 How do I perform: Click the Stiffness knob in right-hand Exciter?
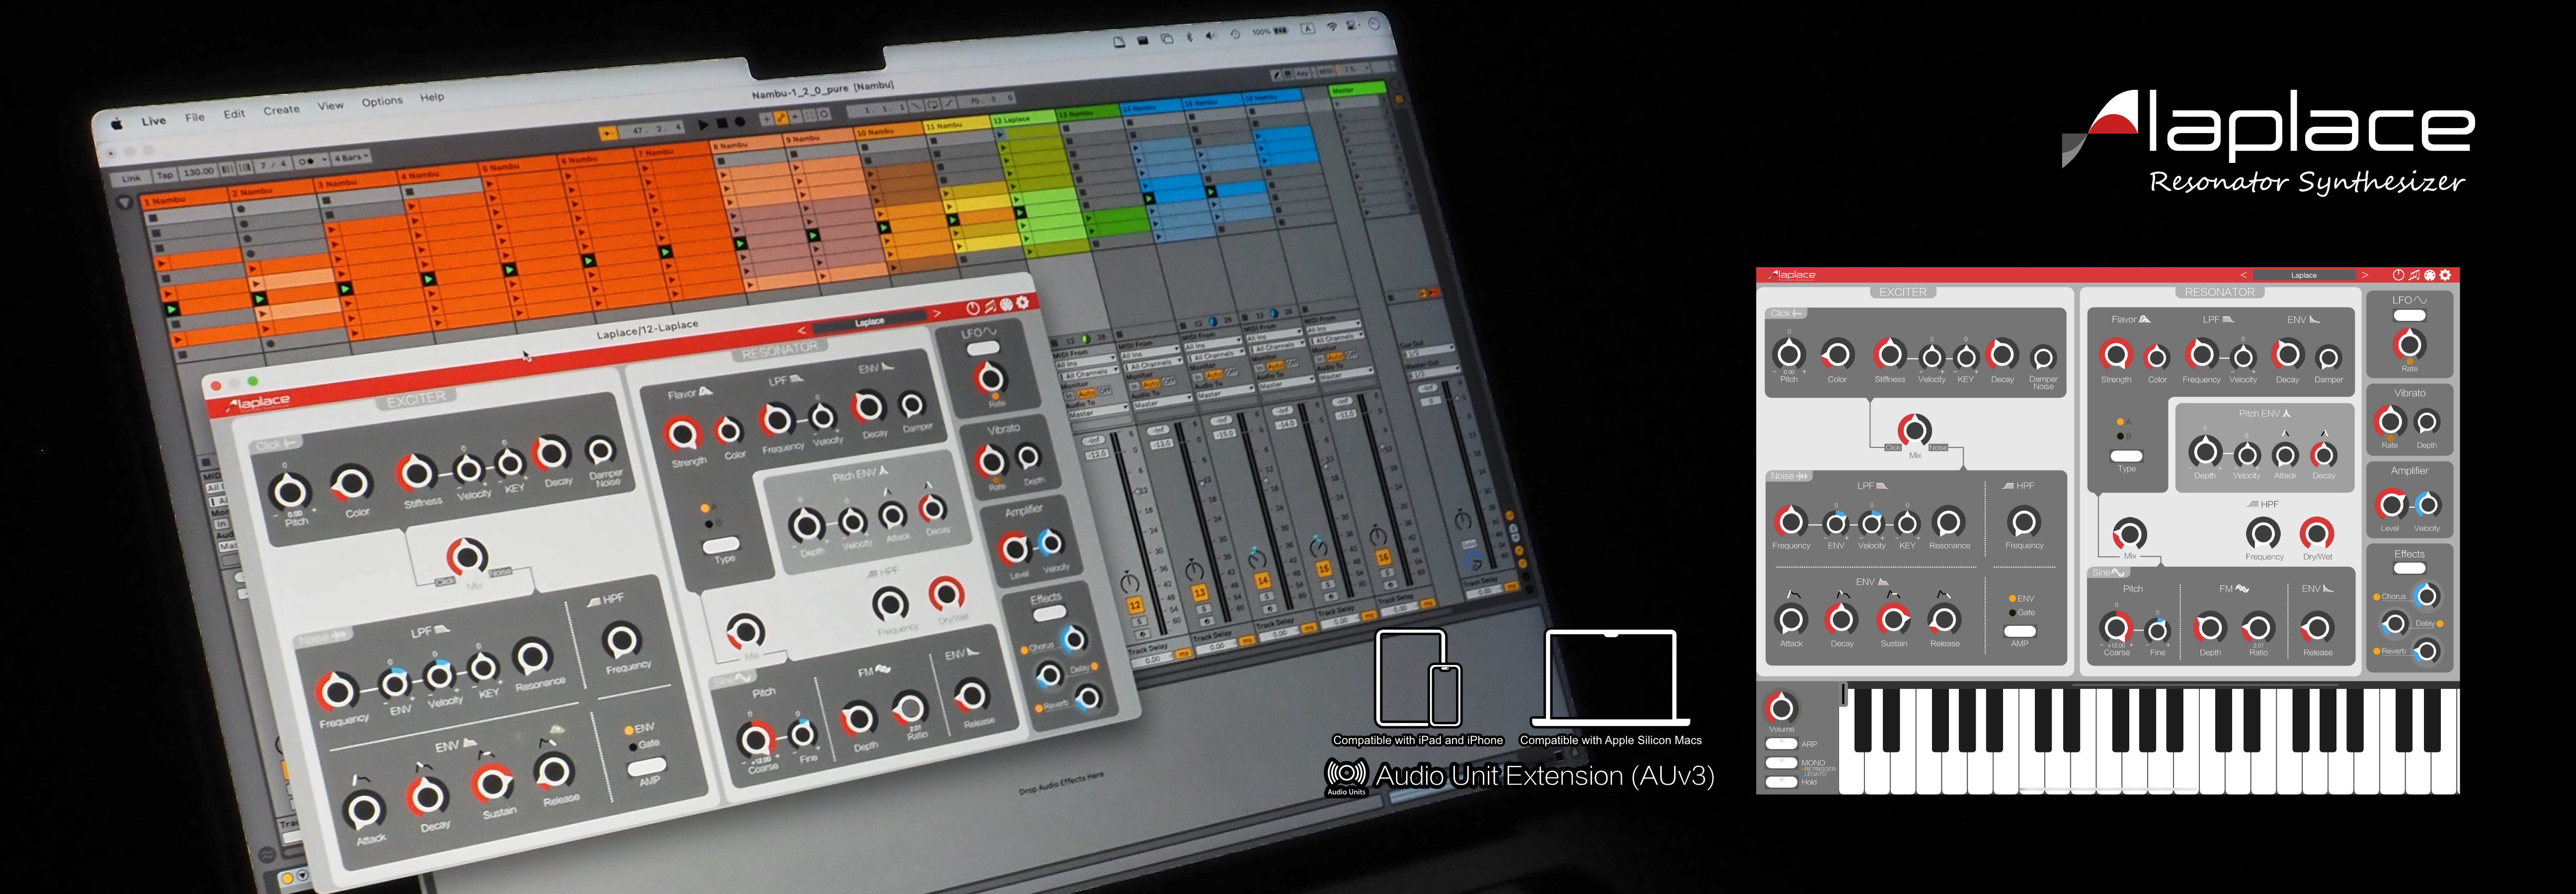pyautogui.click(x=1889, y=354)
